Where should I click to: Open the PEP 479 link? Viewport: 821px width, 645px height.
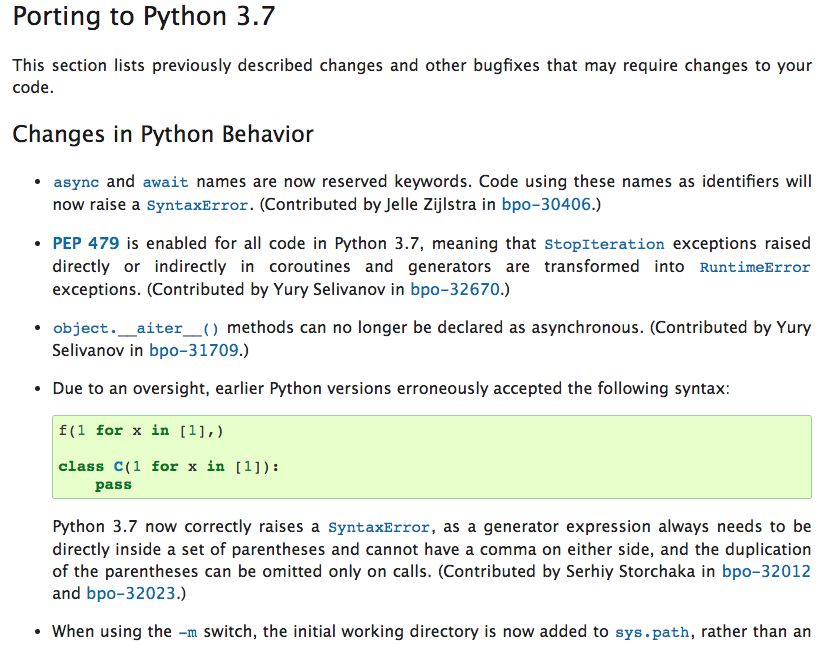[86, 243]
